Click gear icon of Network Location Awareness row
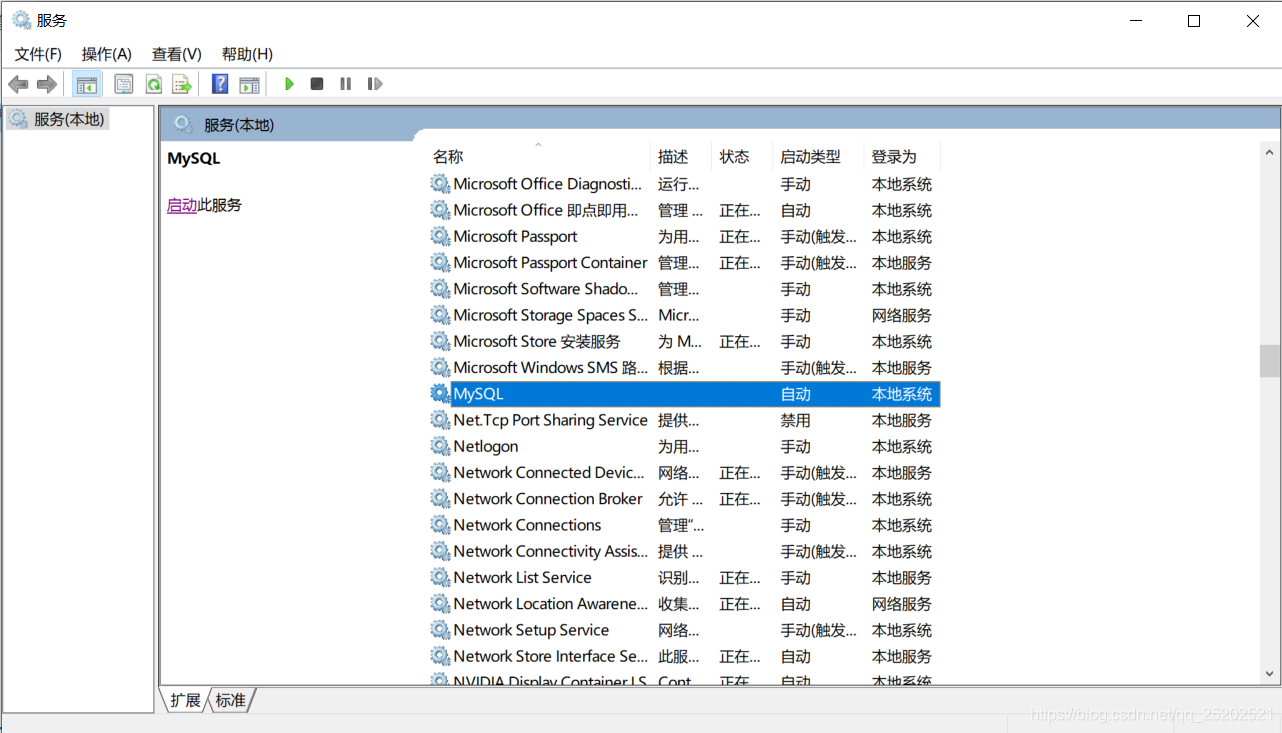1282x733 pixels. [x=440, y=604]
